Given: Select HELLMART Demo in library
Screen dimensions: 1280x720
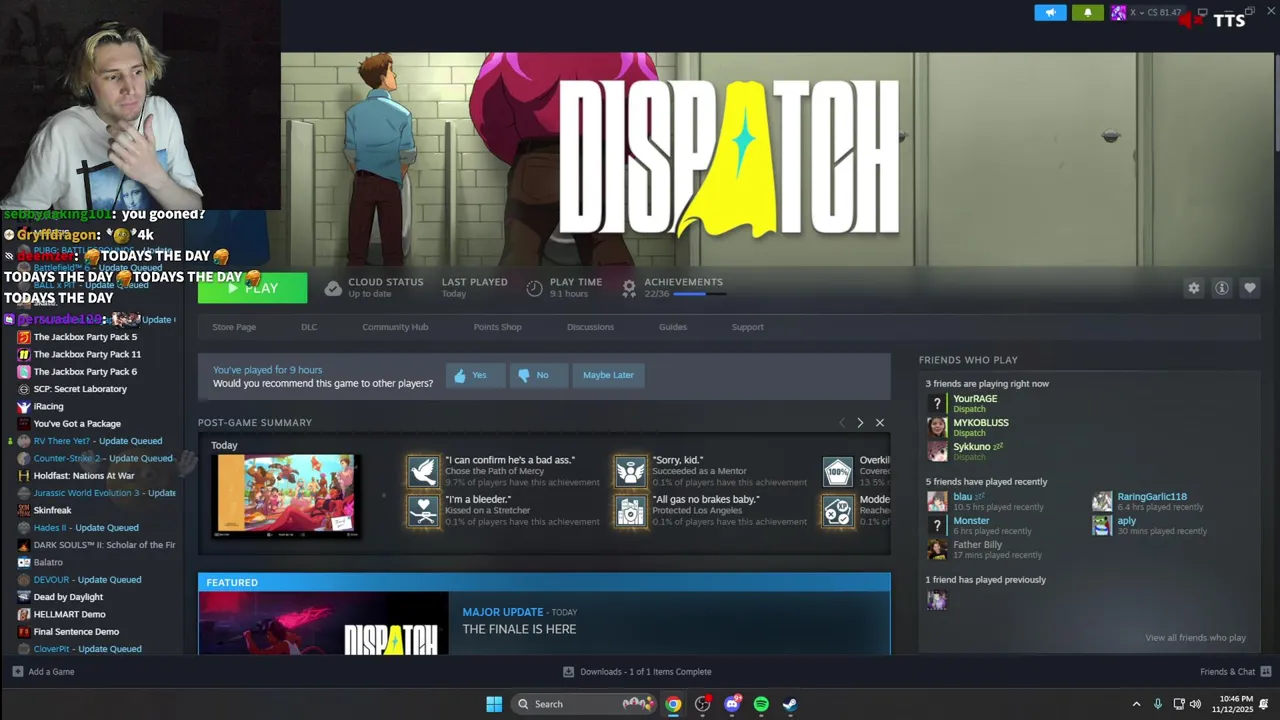Looking at the screenshot, I should coord(69,614).
